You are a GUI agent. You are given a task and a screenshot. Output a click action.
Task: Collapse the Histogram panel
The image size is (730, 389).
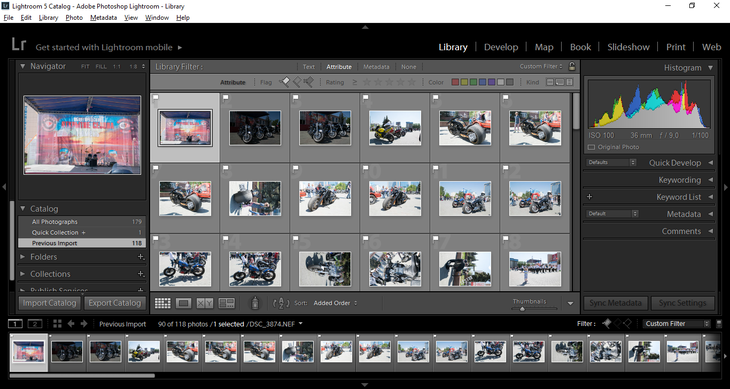710,68
